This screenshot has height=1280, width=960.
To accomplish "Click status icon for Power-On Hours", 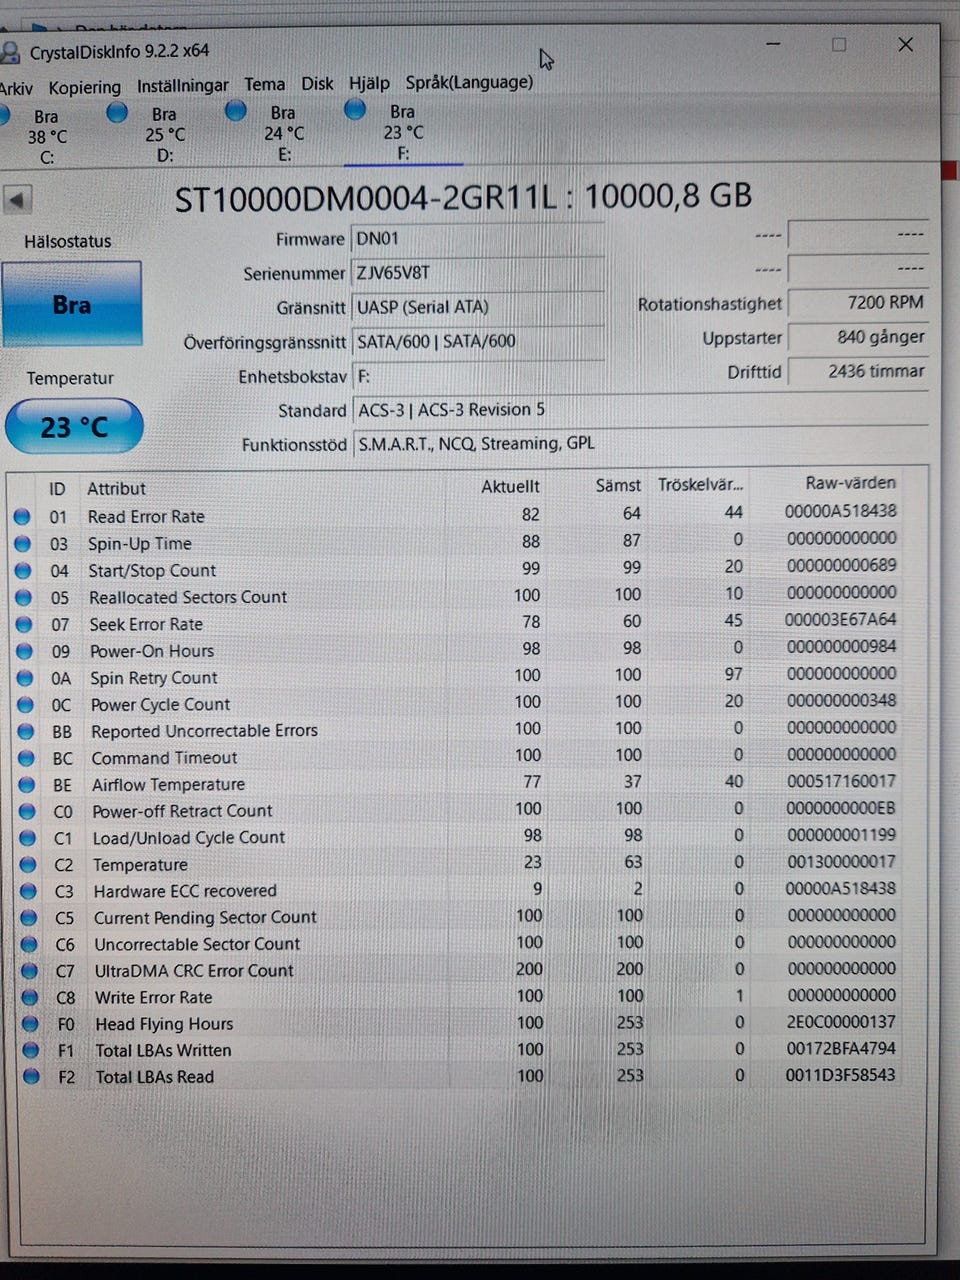I will coord(24,651).
